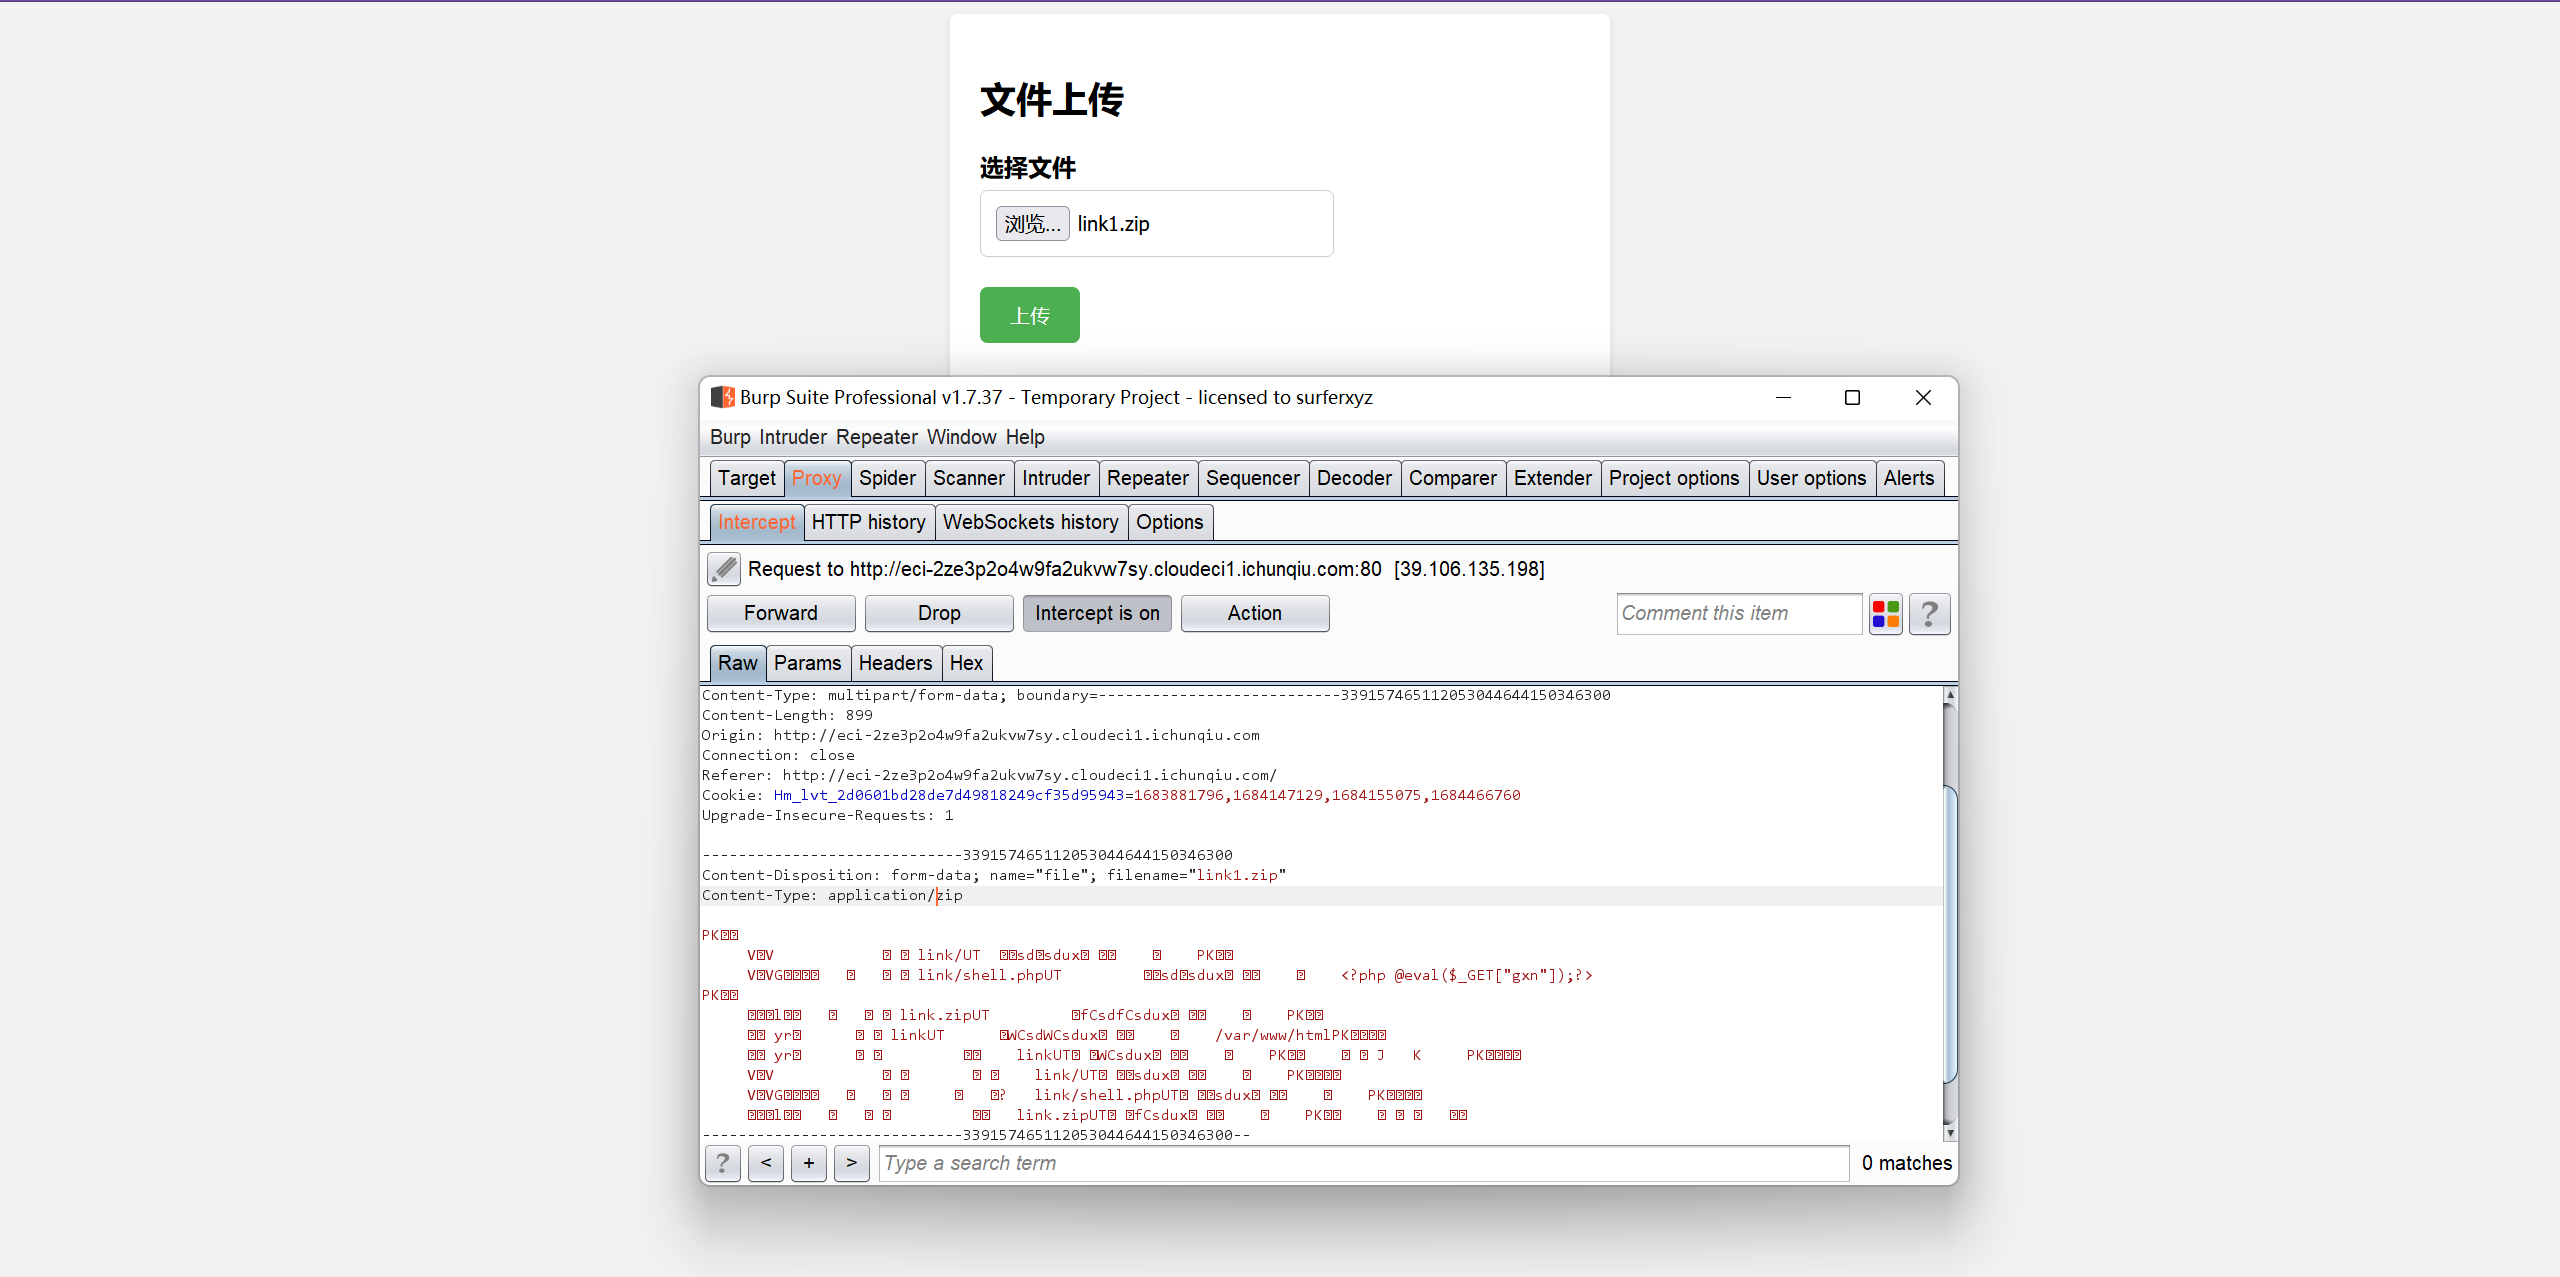Viewport: 2560px width, 1277px height.
Task: Open the Burp menu
Action: [729, 437]
